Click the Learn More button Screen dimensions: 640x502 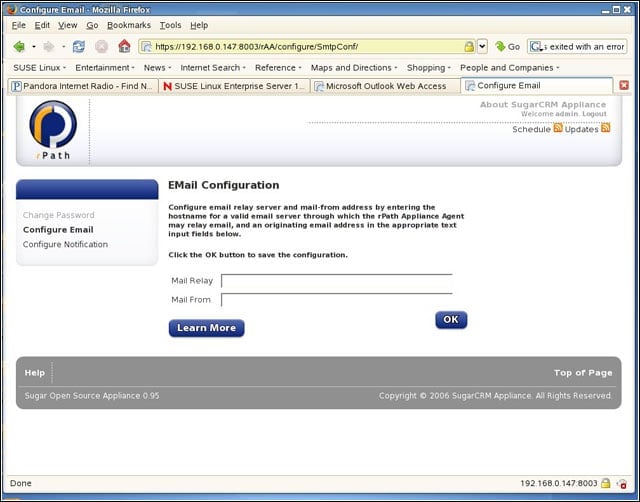[207, 328]
